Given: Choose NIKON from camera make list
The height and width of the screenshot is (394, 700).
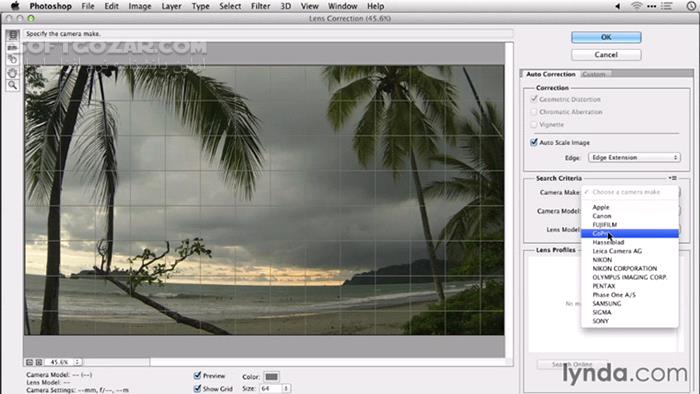Looking at the screenshot, I should tap(629, 260).
